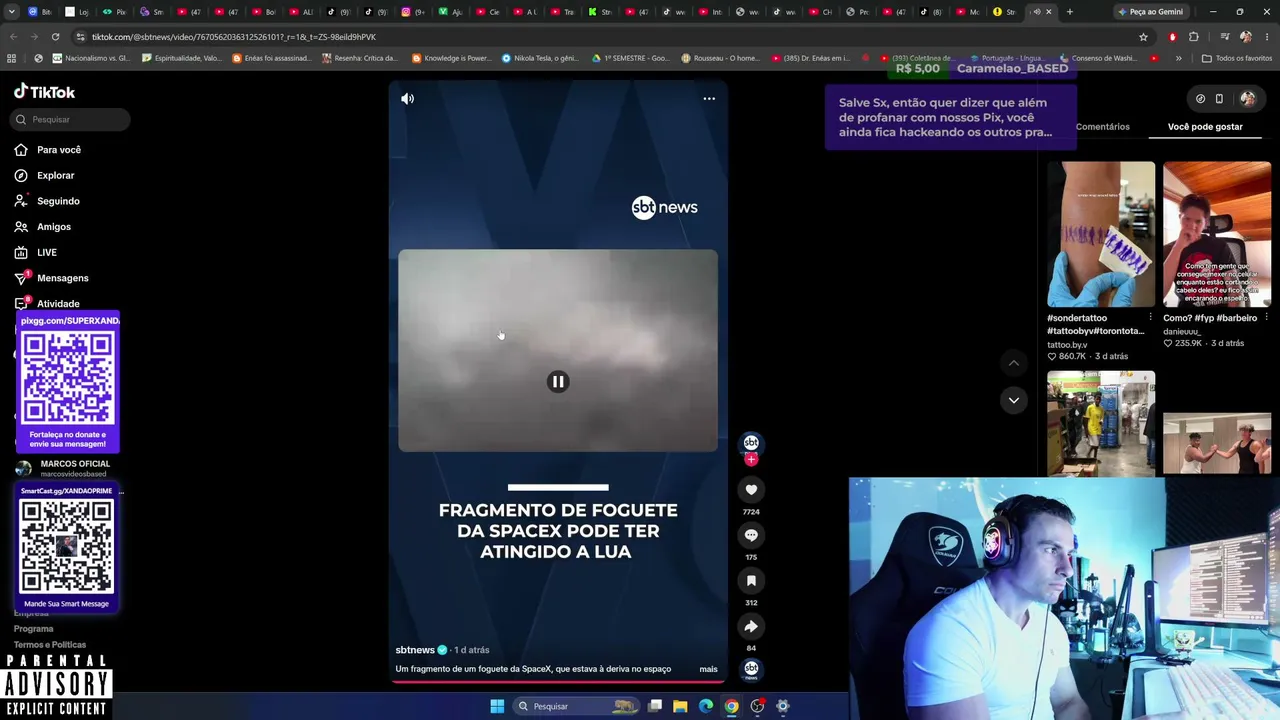Expand video description with 'mais'
The image size is (1280, 720).
click(x=708, y=669)
